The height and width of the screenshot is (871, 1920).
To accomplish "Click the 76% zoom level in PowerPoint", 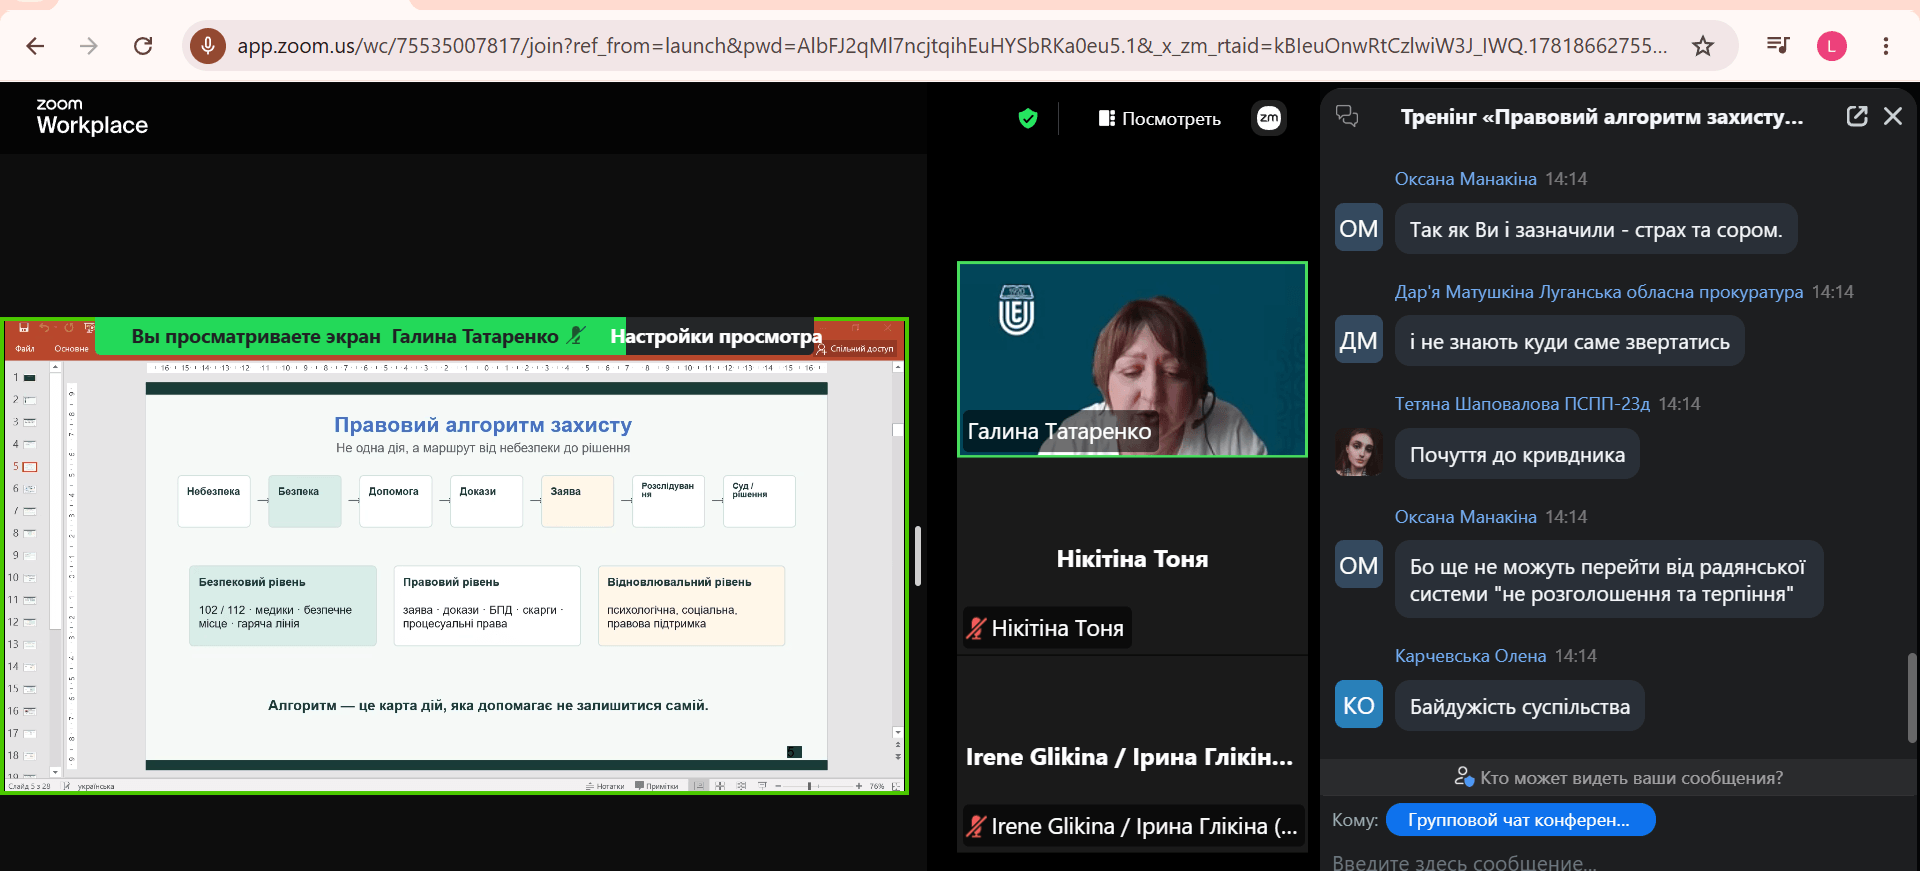I will 877,786.
